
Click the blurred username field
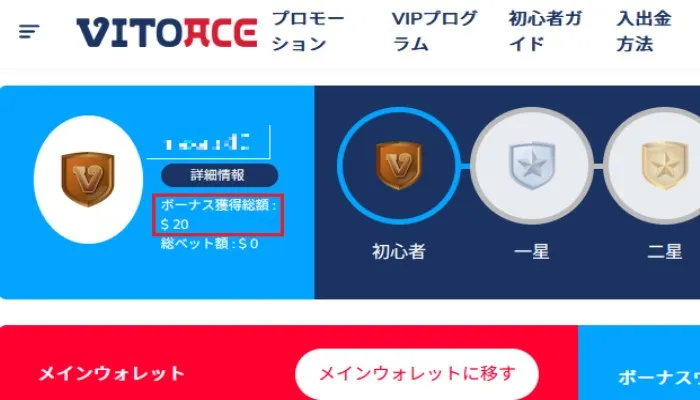pyautogui.click(x=208, y=142)
